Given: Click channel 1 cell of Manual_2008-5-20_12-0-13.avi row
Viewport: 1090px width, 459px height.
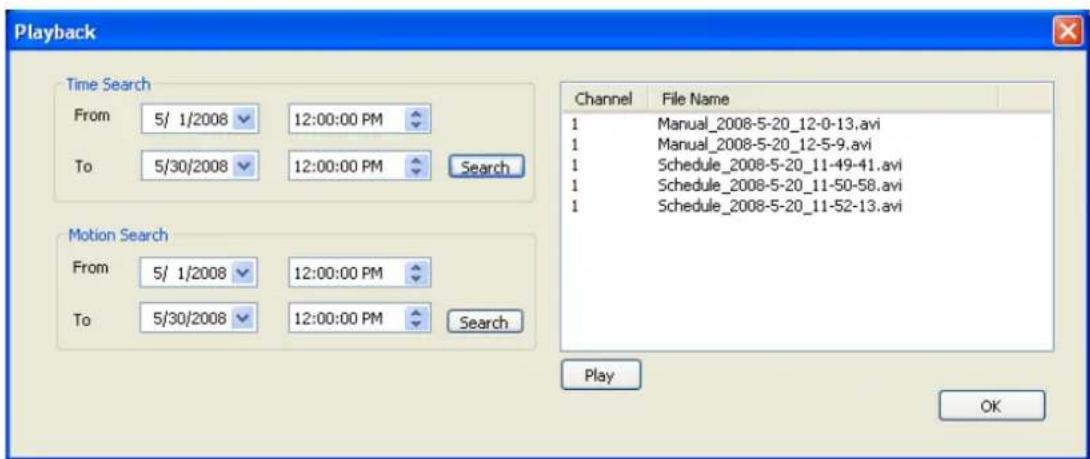Looking at the screenshot, I should point(575,126).
